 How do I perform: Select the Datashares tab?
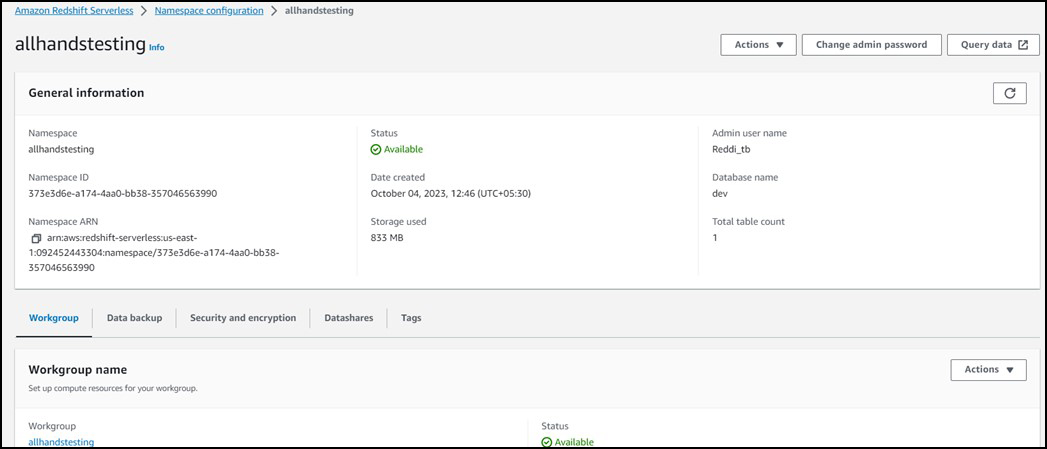pos(348,318)
